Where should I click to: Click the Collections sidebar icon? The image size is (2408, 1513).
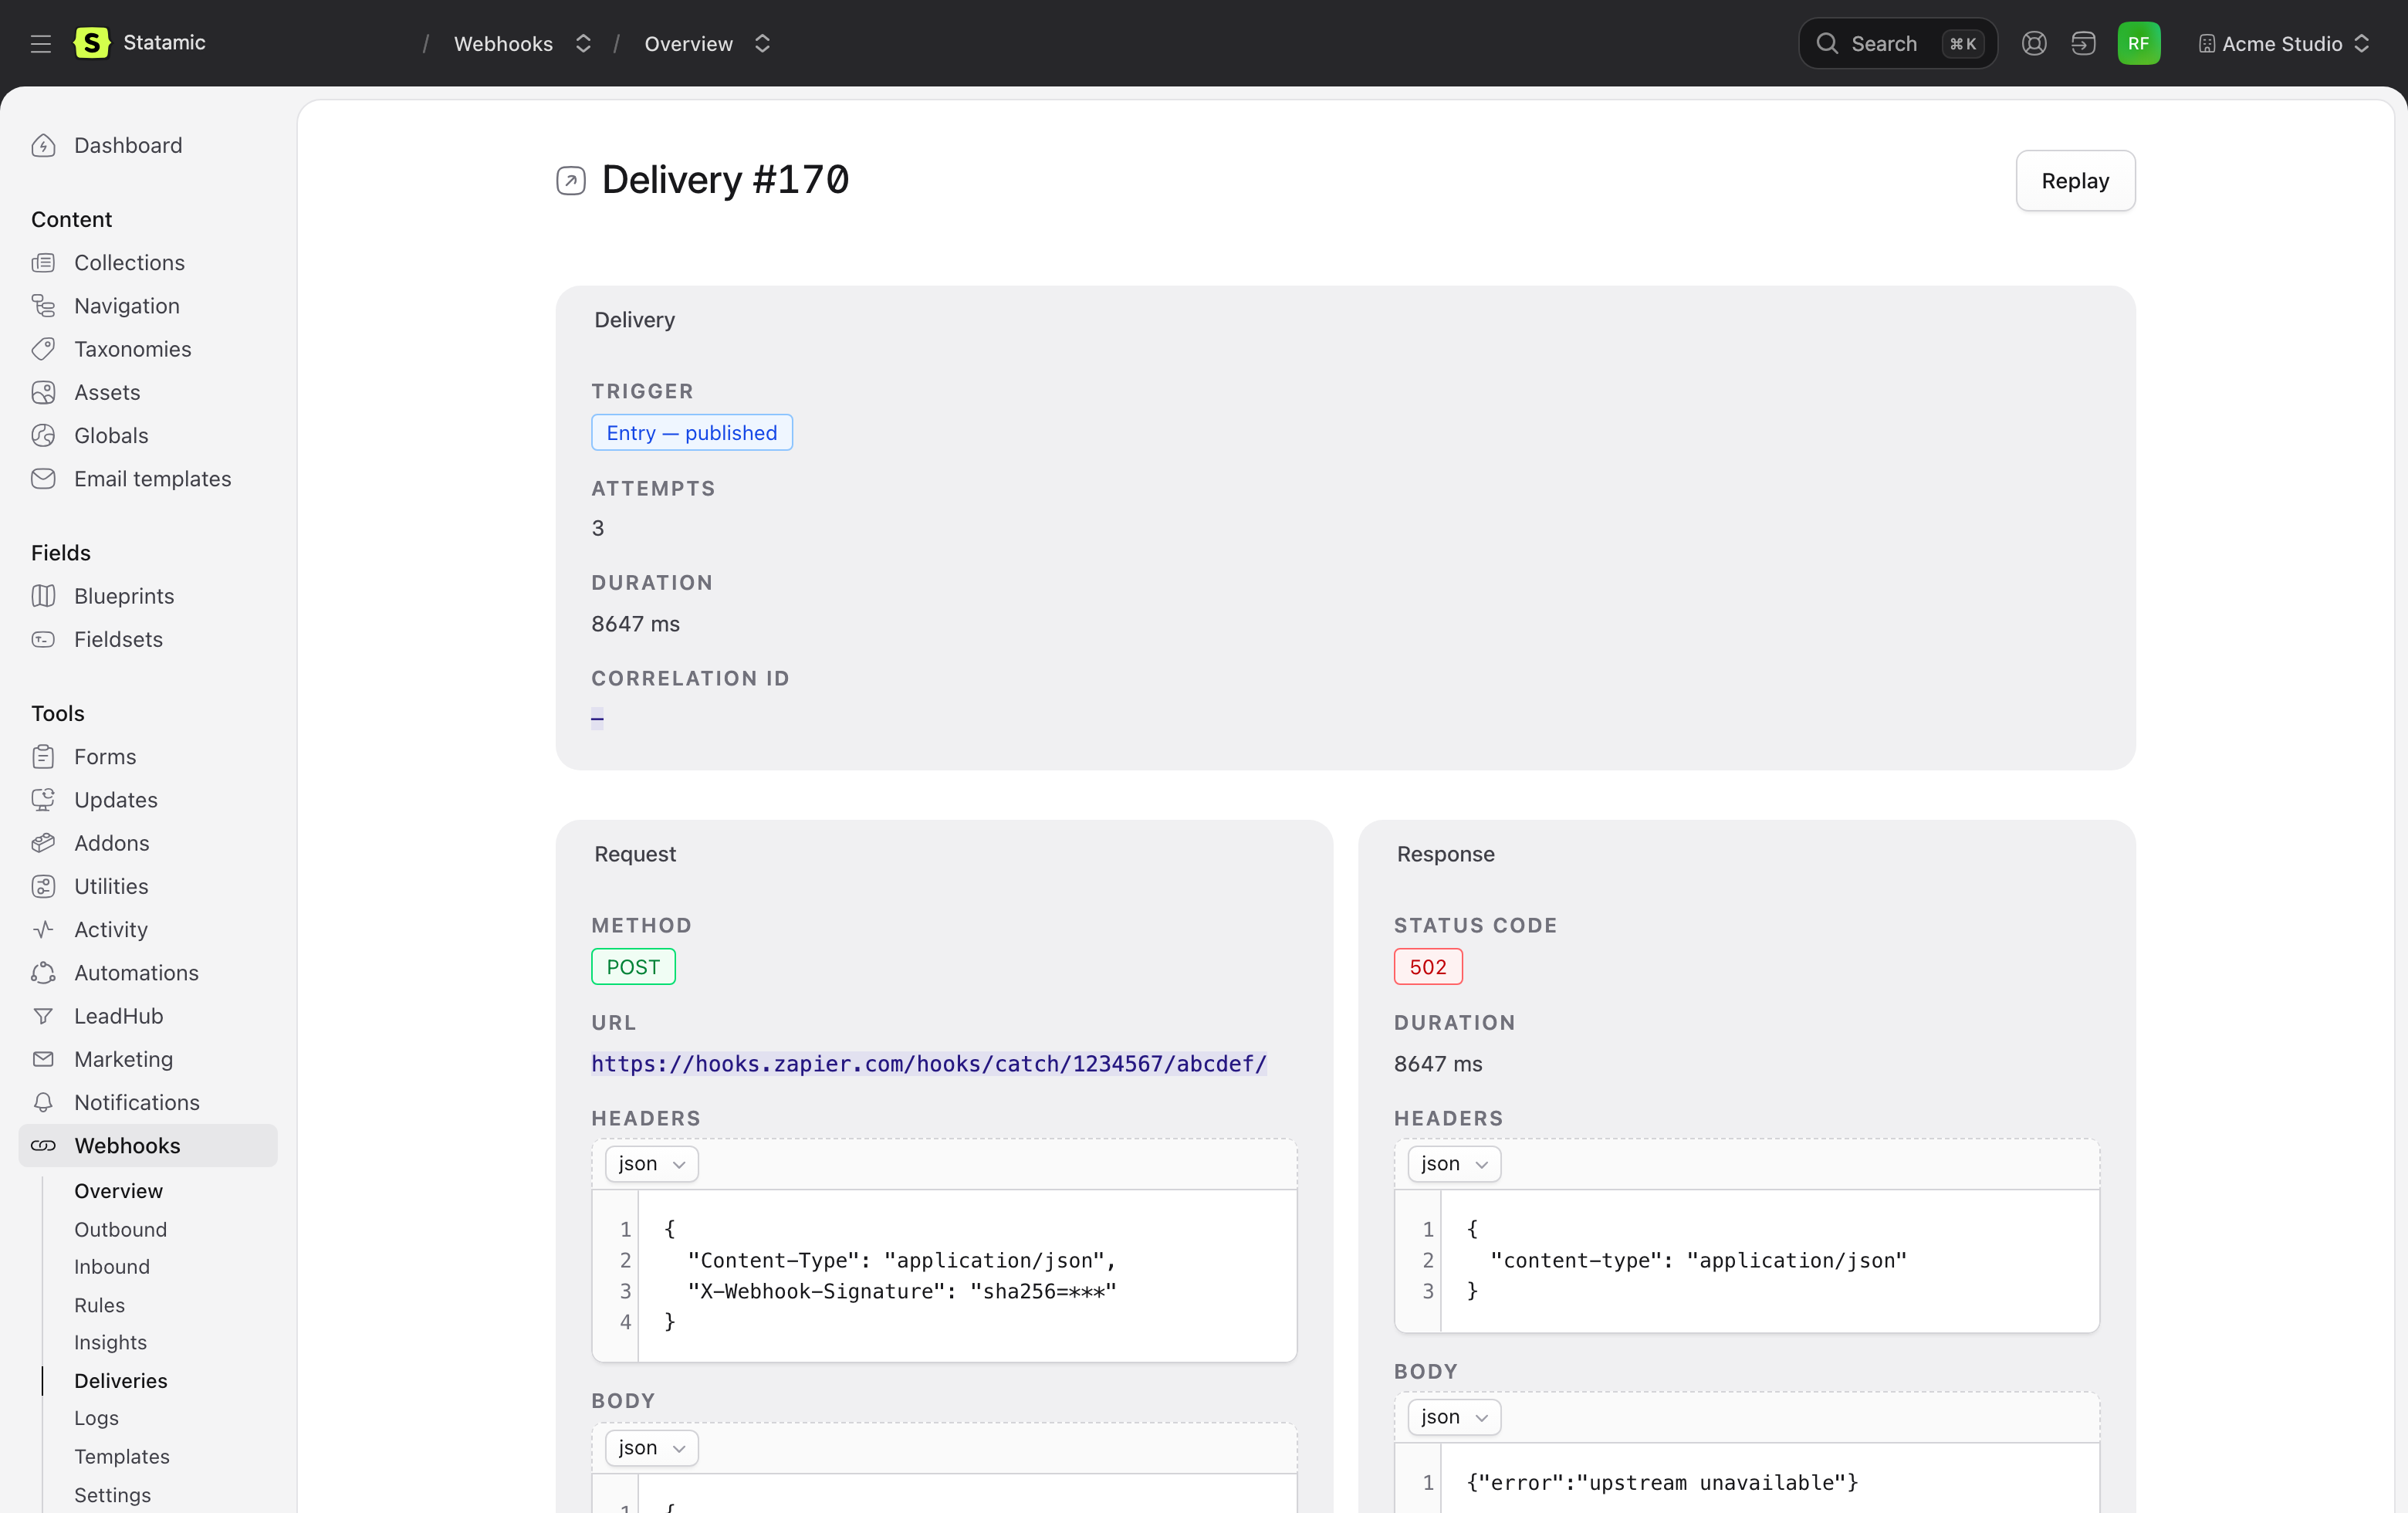point(43,263)
